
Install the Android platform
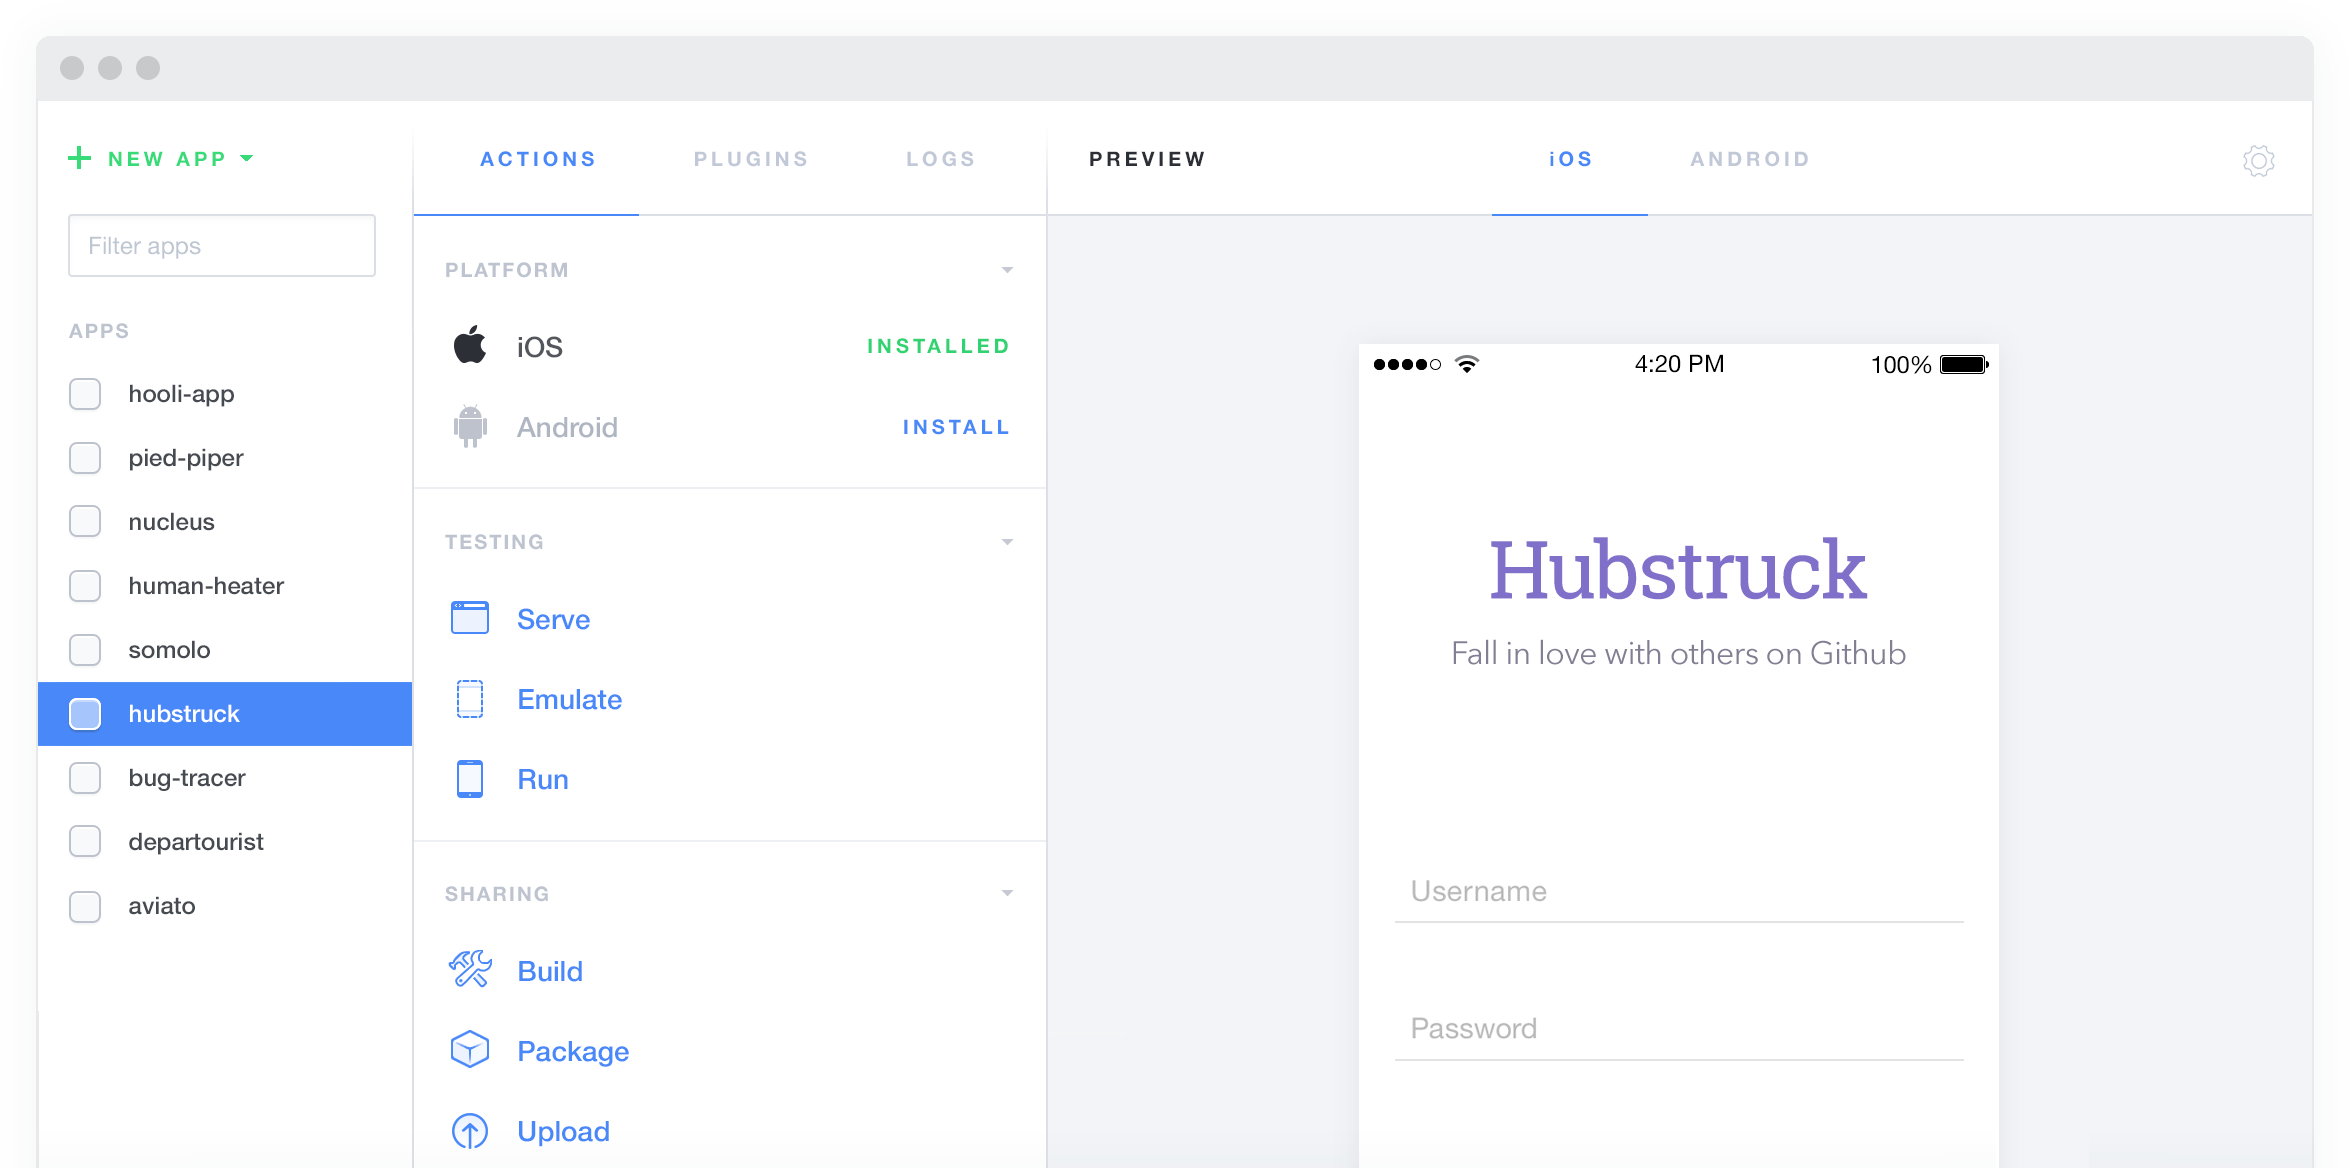click(x=955, y=427)
